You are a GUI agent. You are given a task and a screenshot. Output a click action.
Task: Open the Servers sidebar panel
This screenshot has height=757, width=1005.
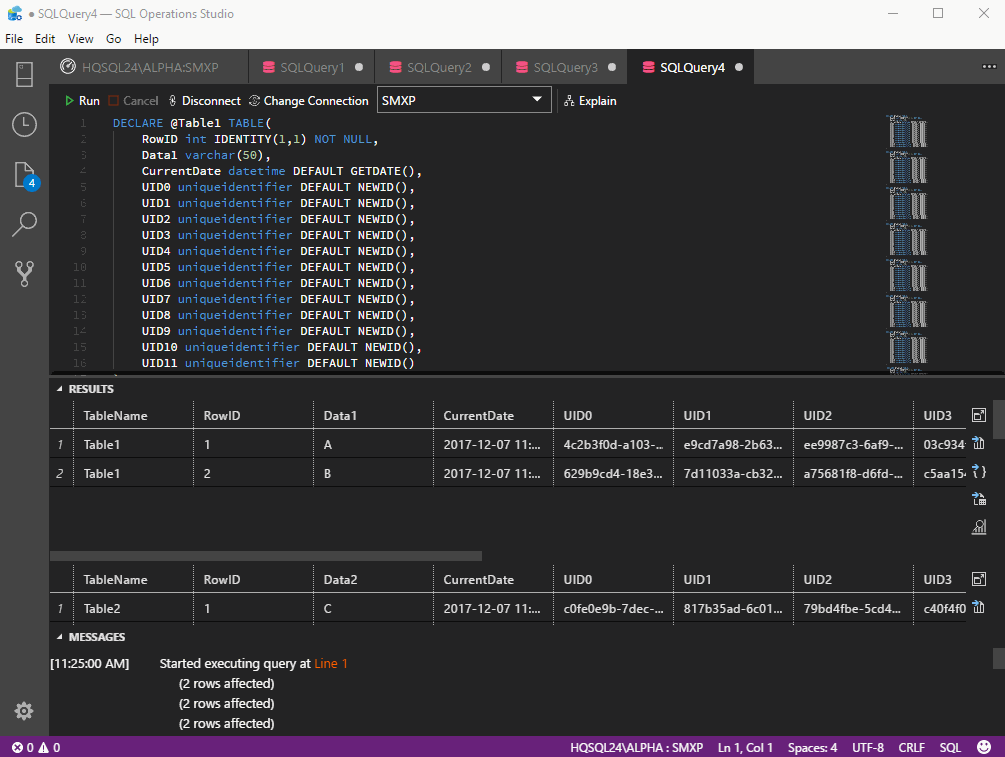24,74
